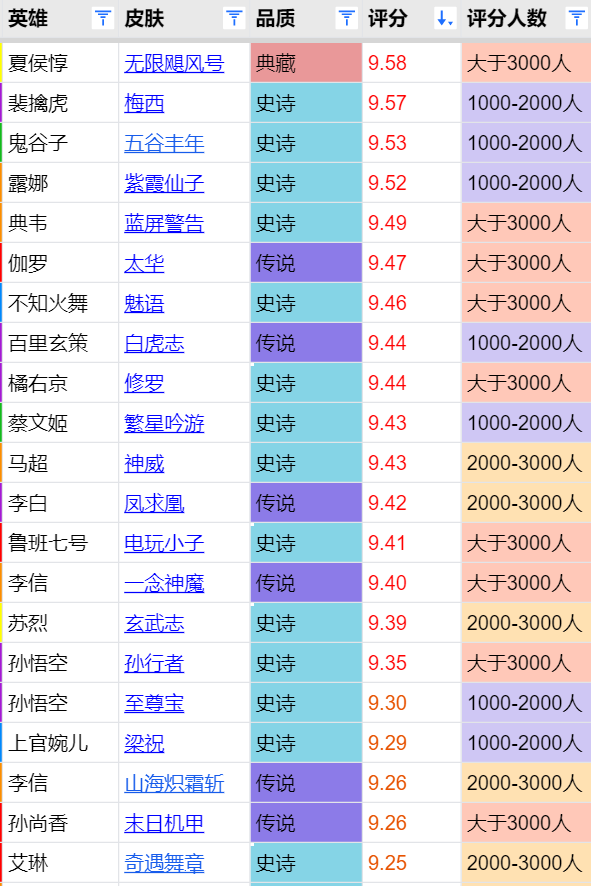Viewport: 591px width, 886px height.
Task: Select the 夏侯惇 hero cell
Action: [x=60, y=63]
